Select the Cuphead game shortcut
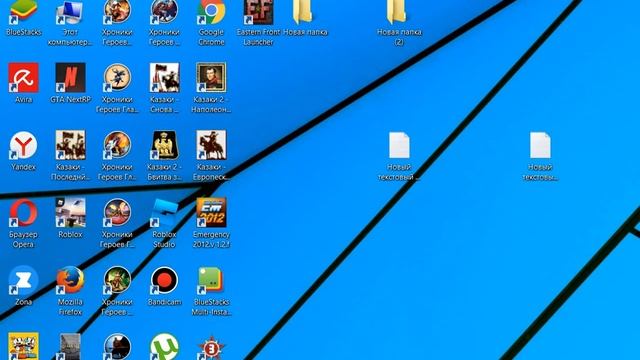The width and height of the screenshot is (640, 360). pos(23,346)
